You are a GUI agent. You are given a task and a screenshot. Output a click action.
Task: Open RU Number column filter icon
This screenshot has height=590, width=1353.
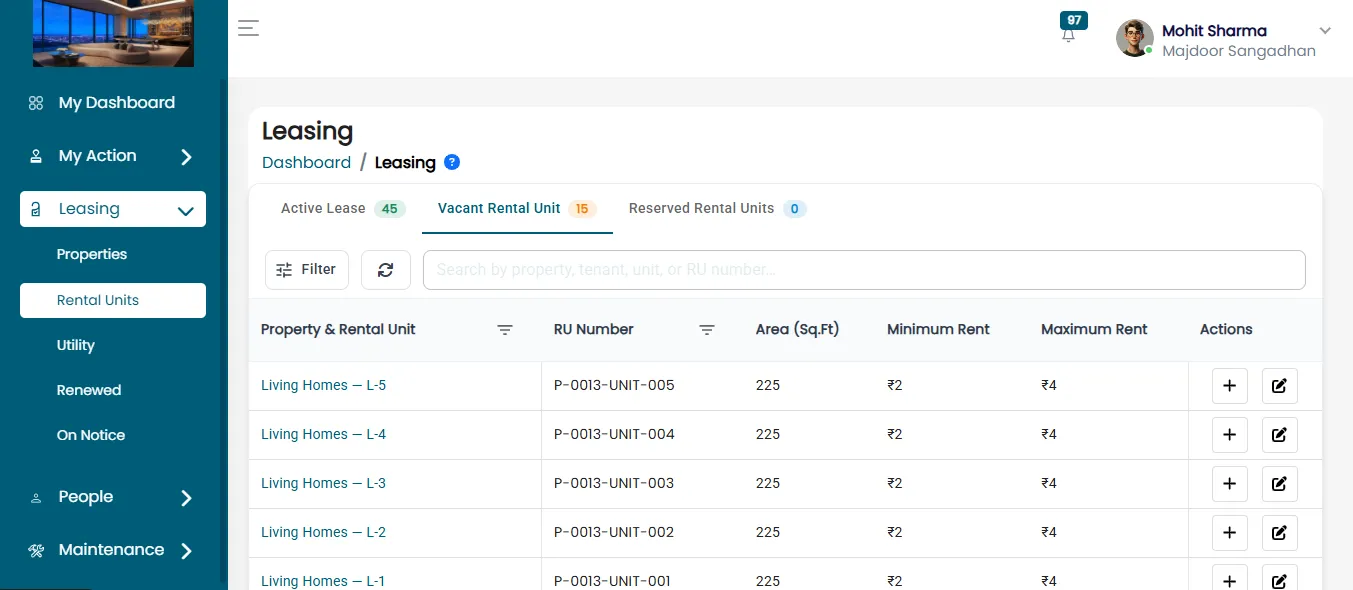[707, 330]
